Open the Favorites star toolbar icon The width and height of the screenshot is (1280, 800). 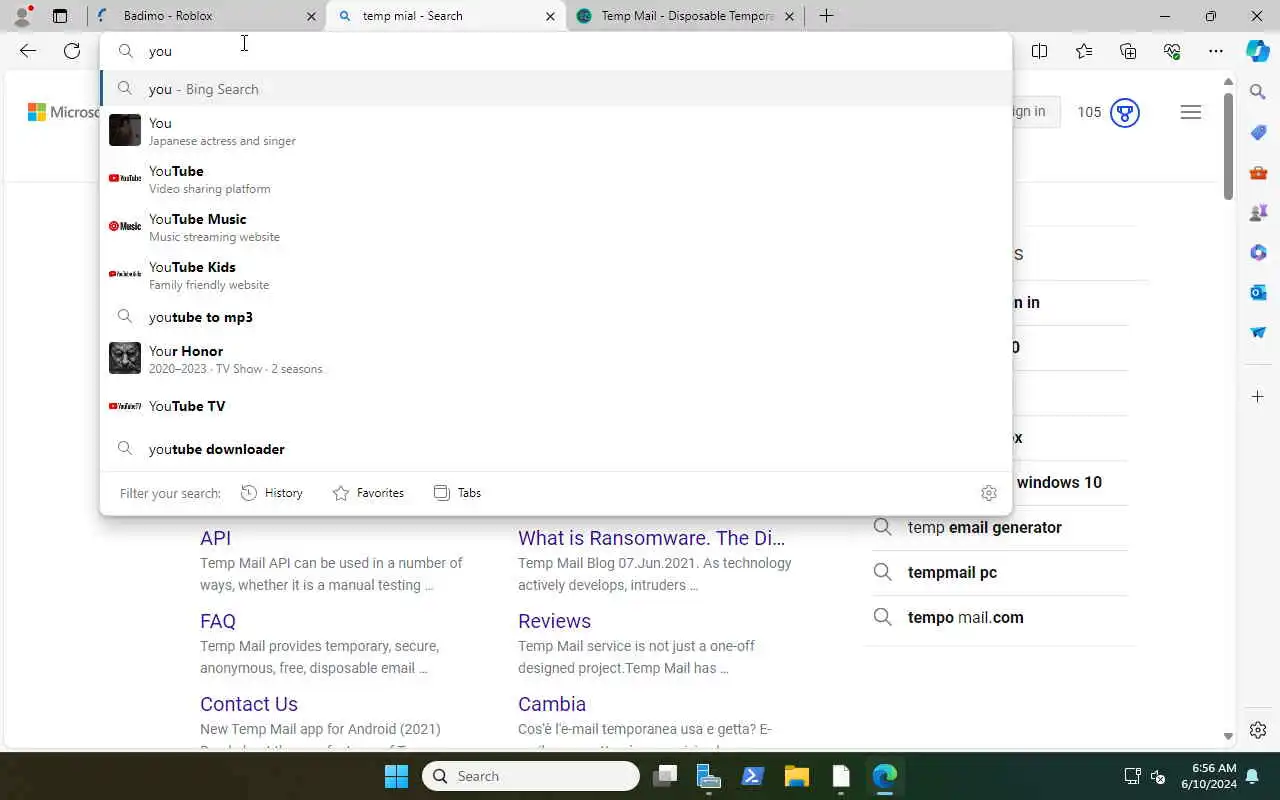(1084, 51)
